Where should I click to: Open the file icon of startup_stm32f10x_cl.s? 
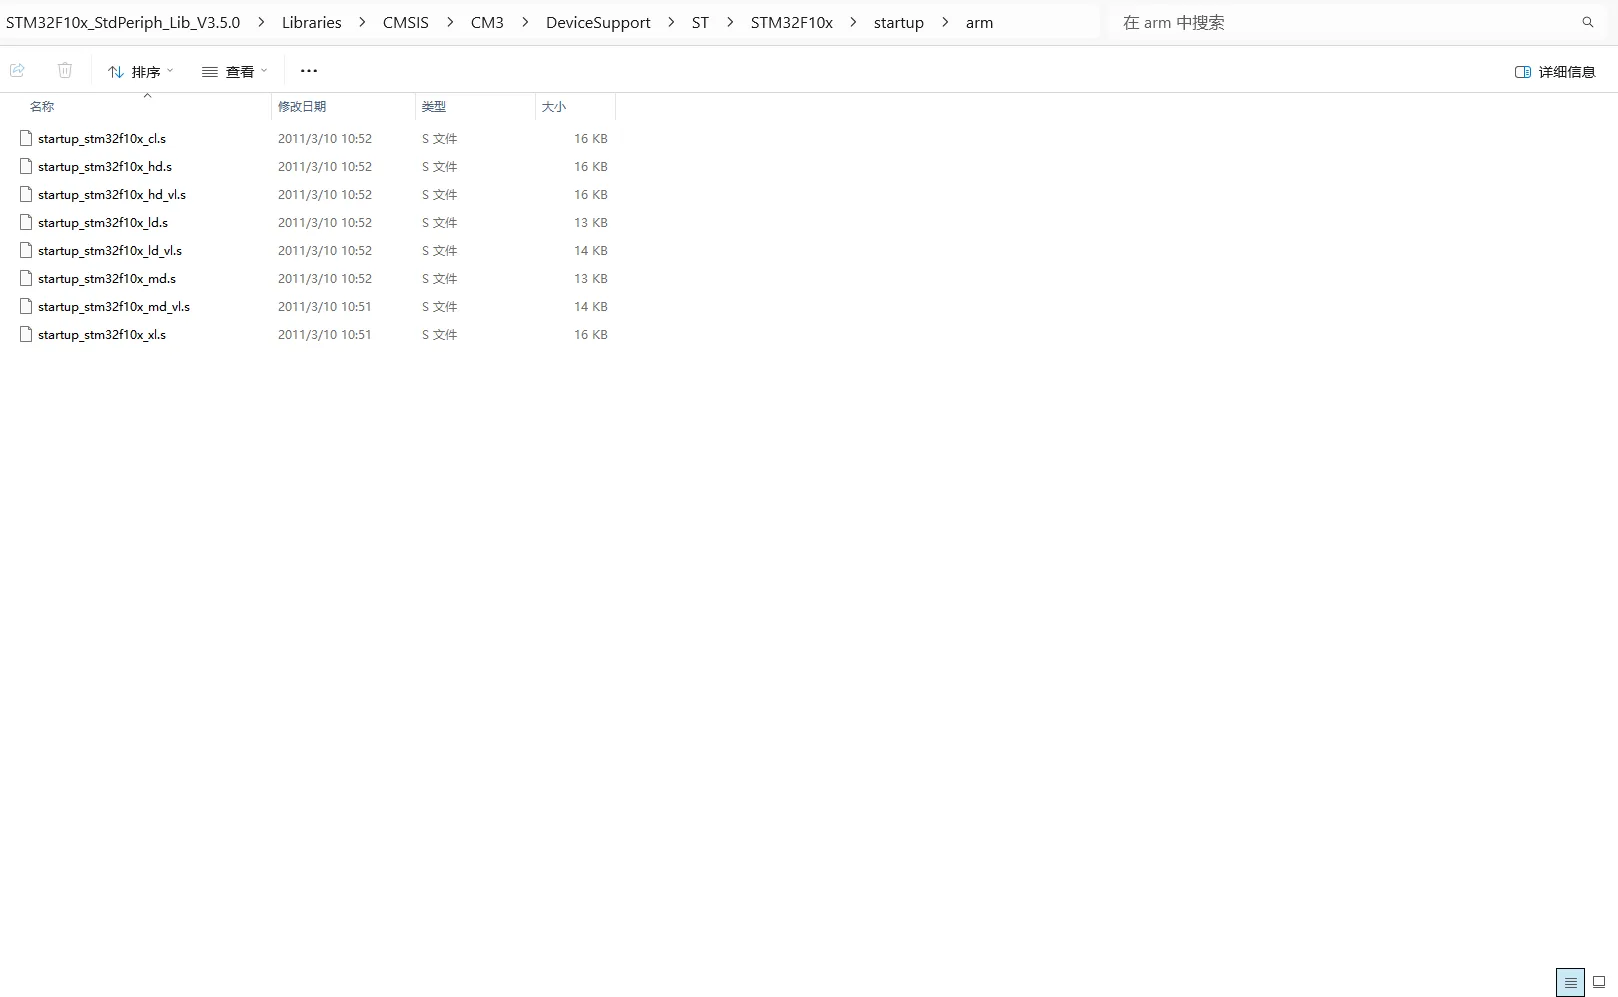(26, 138)
